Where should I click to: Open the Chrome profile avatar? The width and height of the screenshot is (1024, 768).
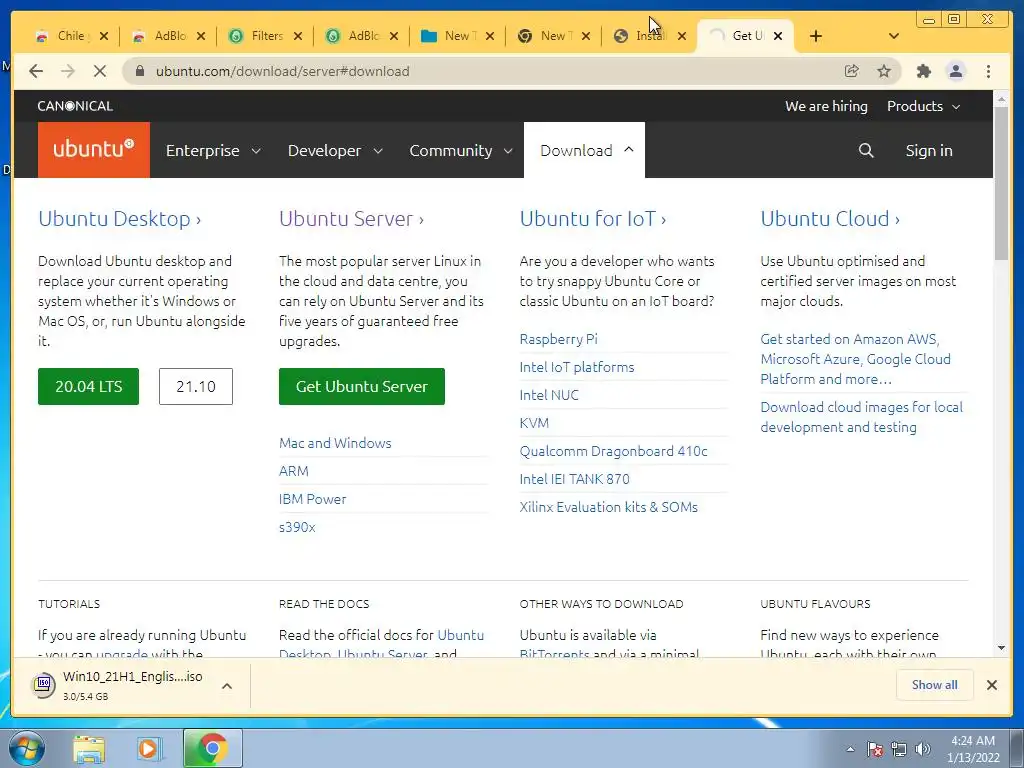coord(955,71)
